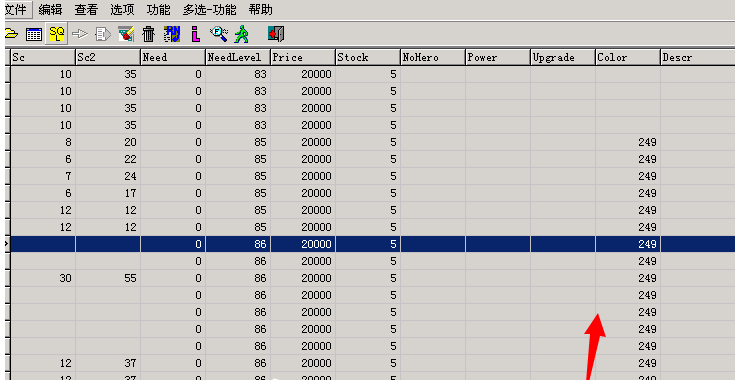The height and width of the screenshot is (380, 735).
Task: Select the Sc cell with value 30
Action: click(x=43, y=278)
